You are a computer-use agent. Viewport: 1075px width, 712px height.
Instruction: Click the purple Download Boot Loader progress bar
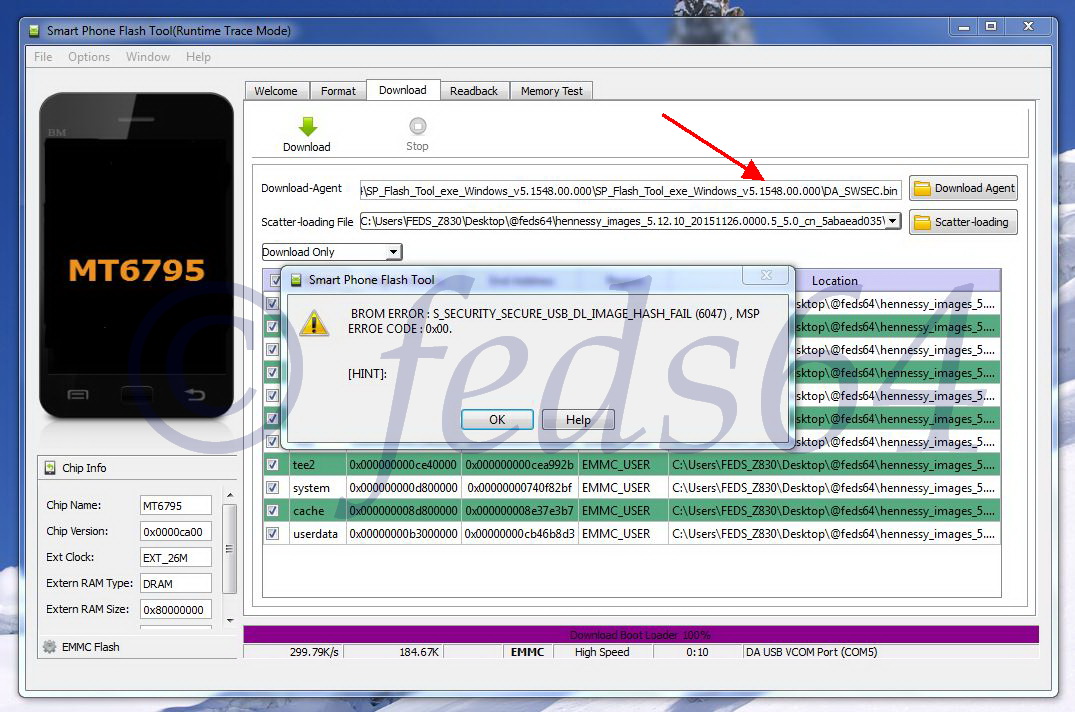point(640,635)
